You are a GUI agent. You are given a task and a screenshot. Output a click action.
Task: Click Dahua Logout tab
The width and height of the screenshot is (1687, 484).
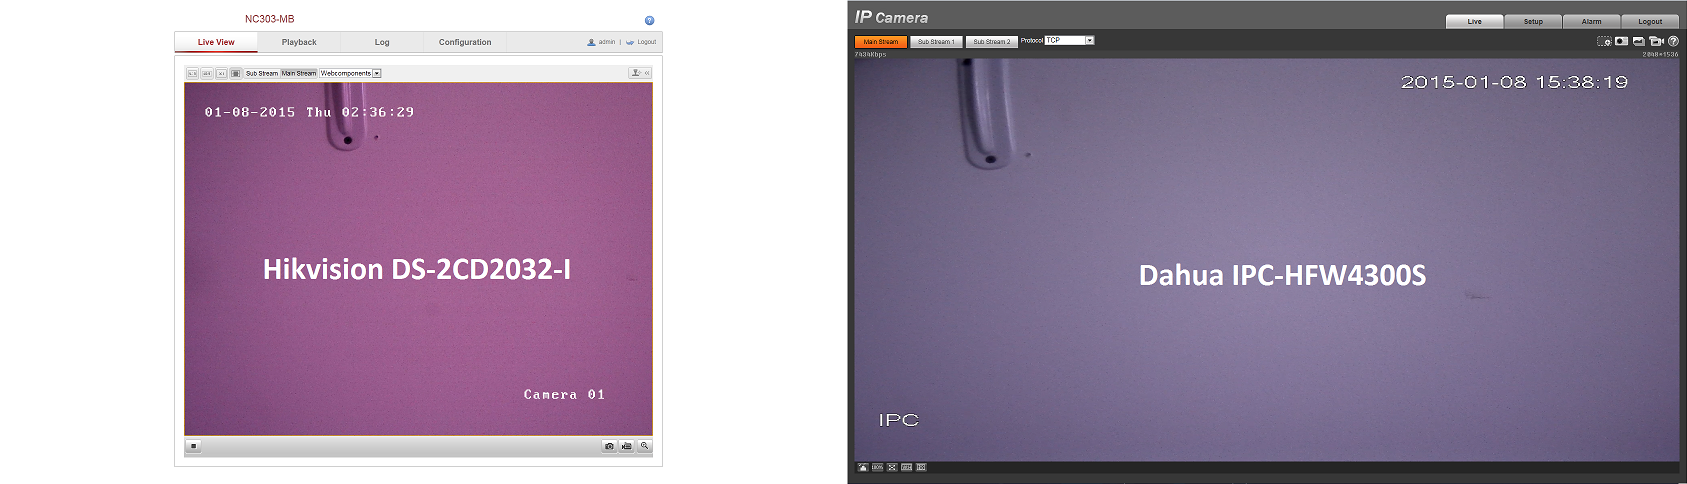point(1650,21)
